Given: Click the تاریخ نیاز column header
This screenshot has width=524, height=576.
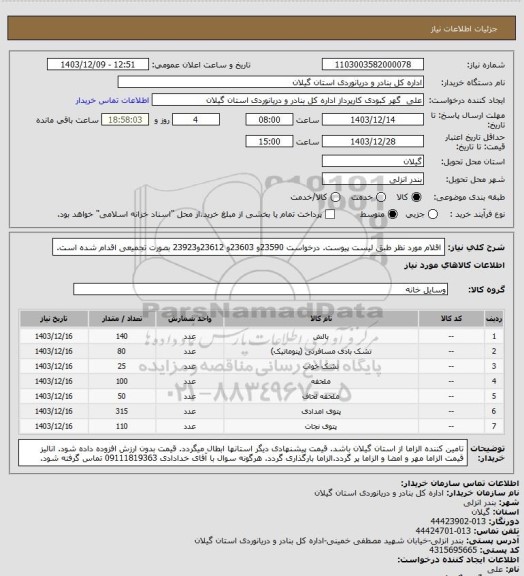Looking at the screenshot, I should tap(54, 318).
